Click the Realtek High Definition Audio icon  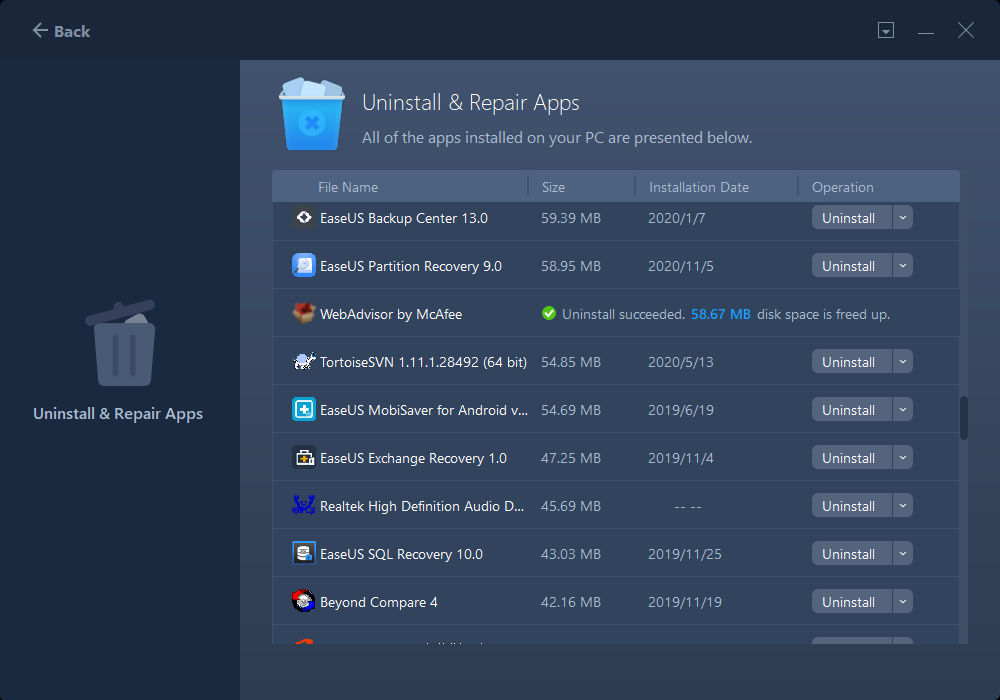[304, 506]
